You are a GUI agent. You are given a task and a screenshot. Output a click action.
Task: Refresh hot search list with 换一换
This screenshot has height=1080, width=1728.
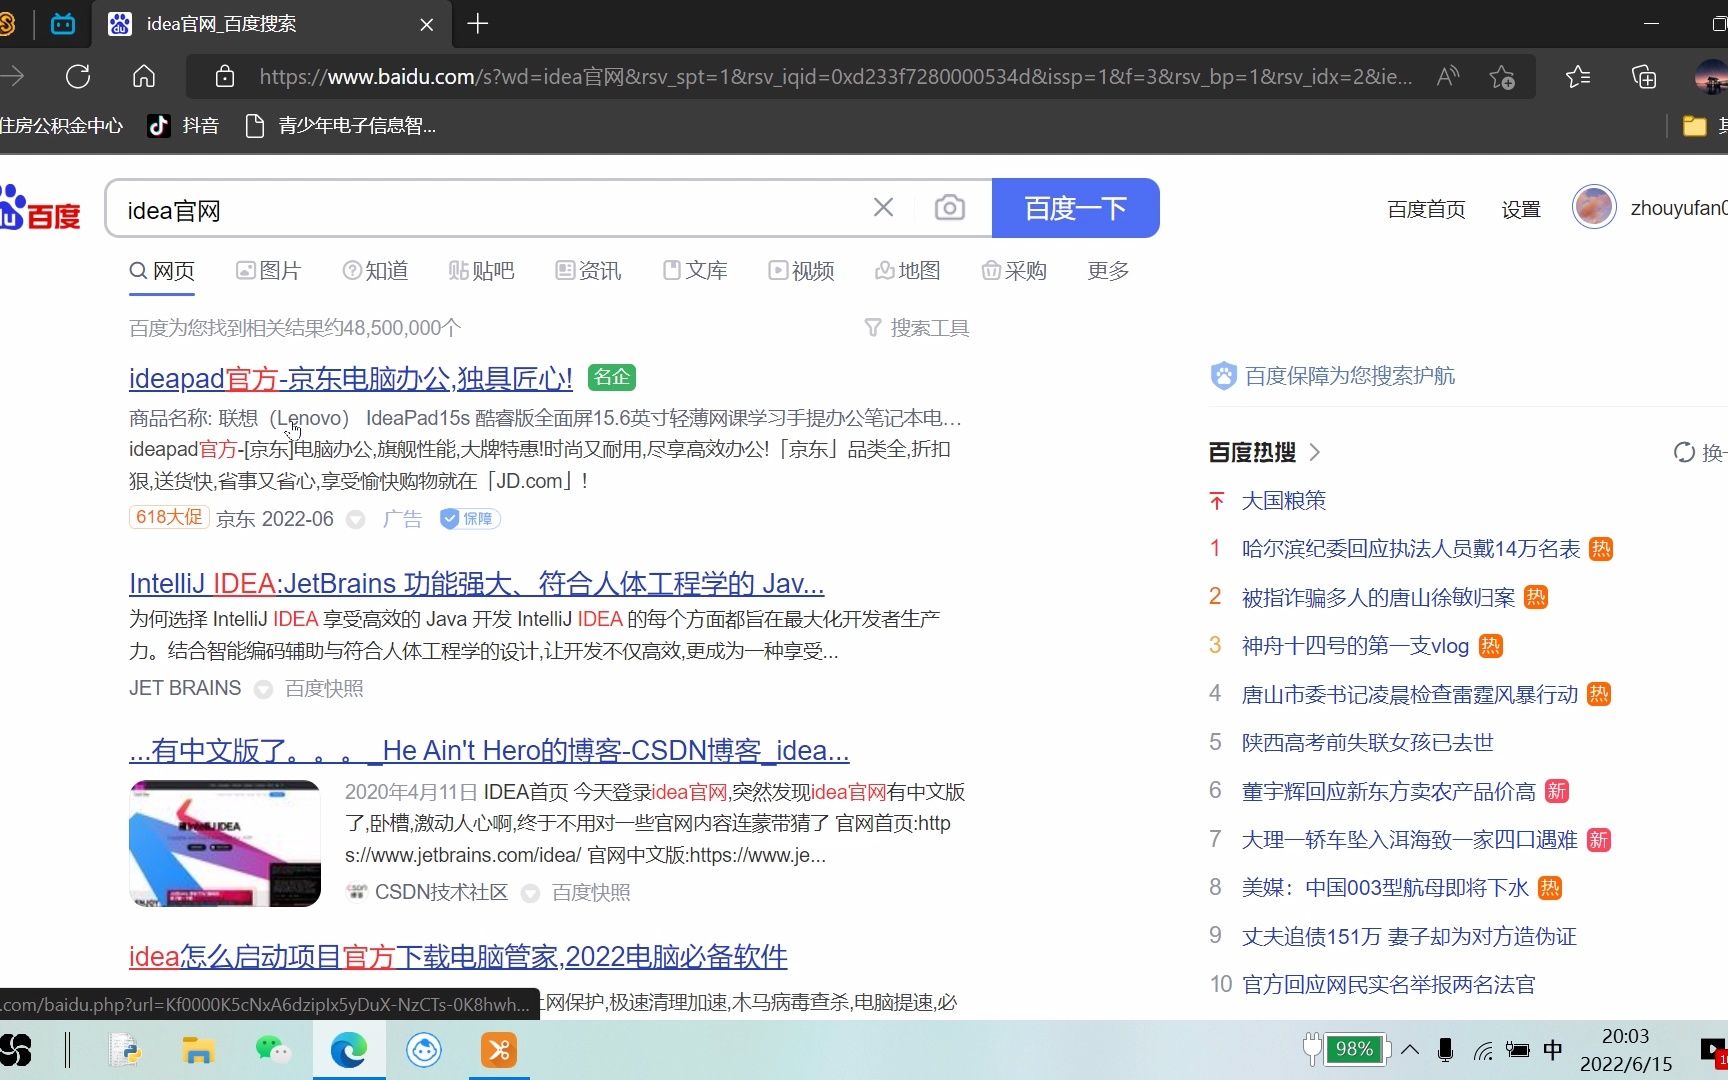[x=1700, y=452]
